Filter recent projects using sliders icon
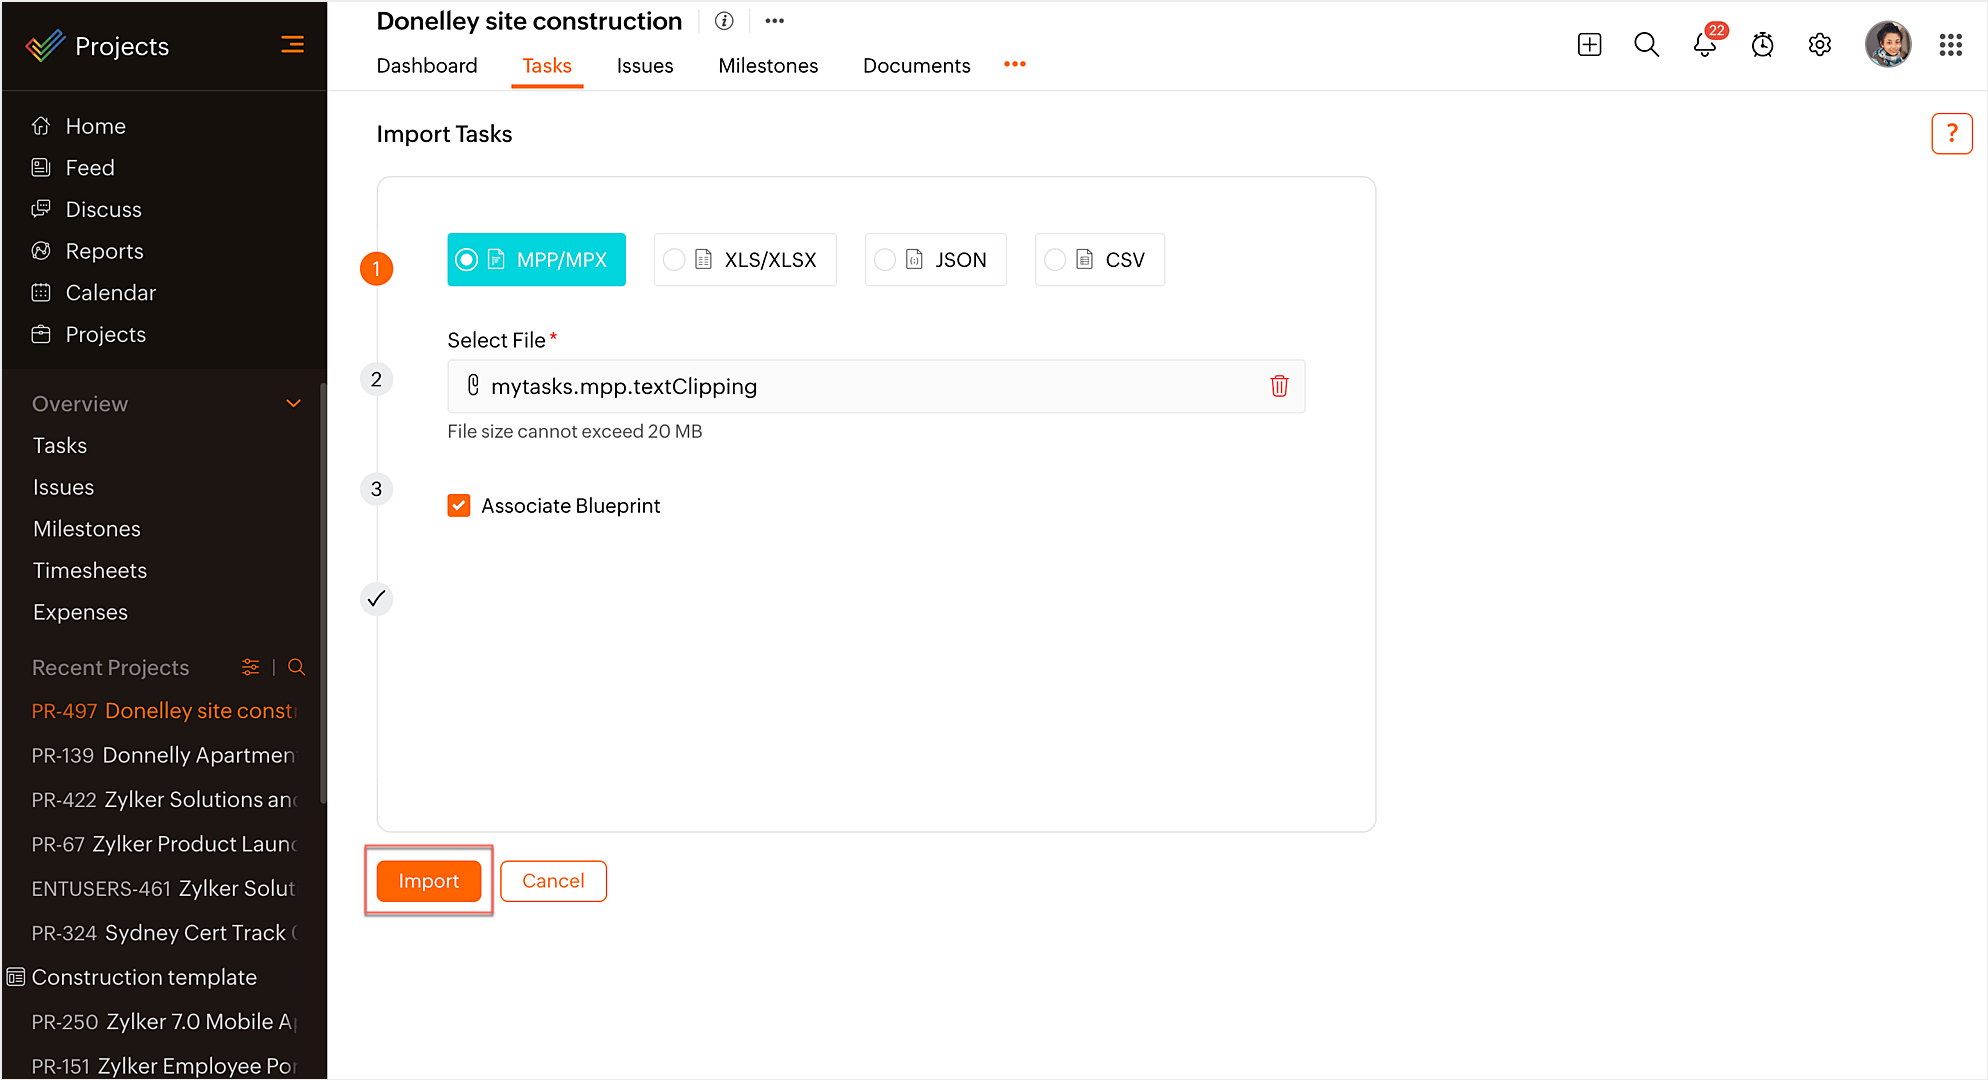1988x1080 pixels. (x=250, y=667)
